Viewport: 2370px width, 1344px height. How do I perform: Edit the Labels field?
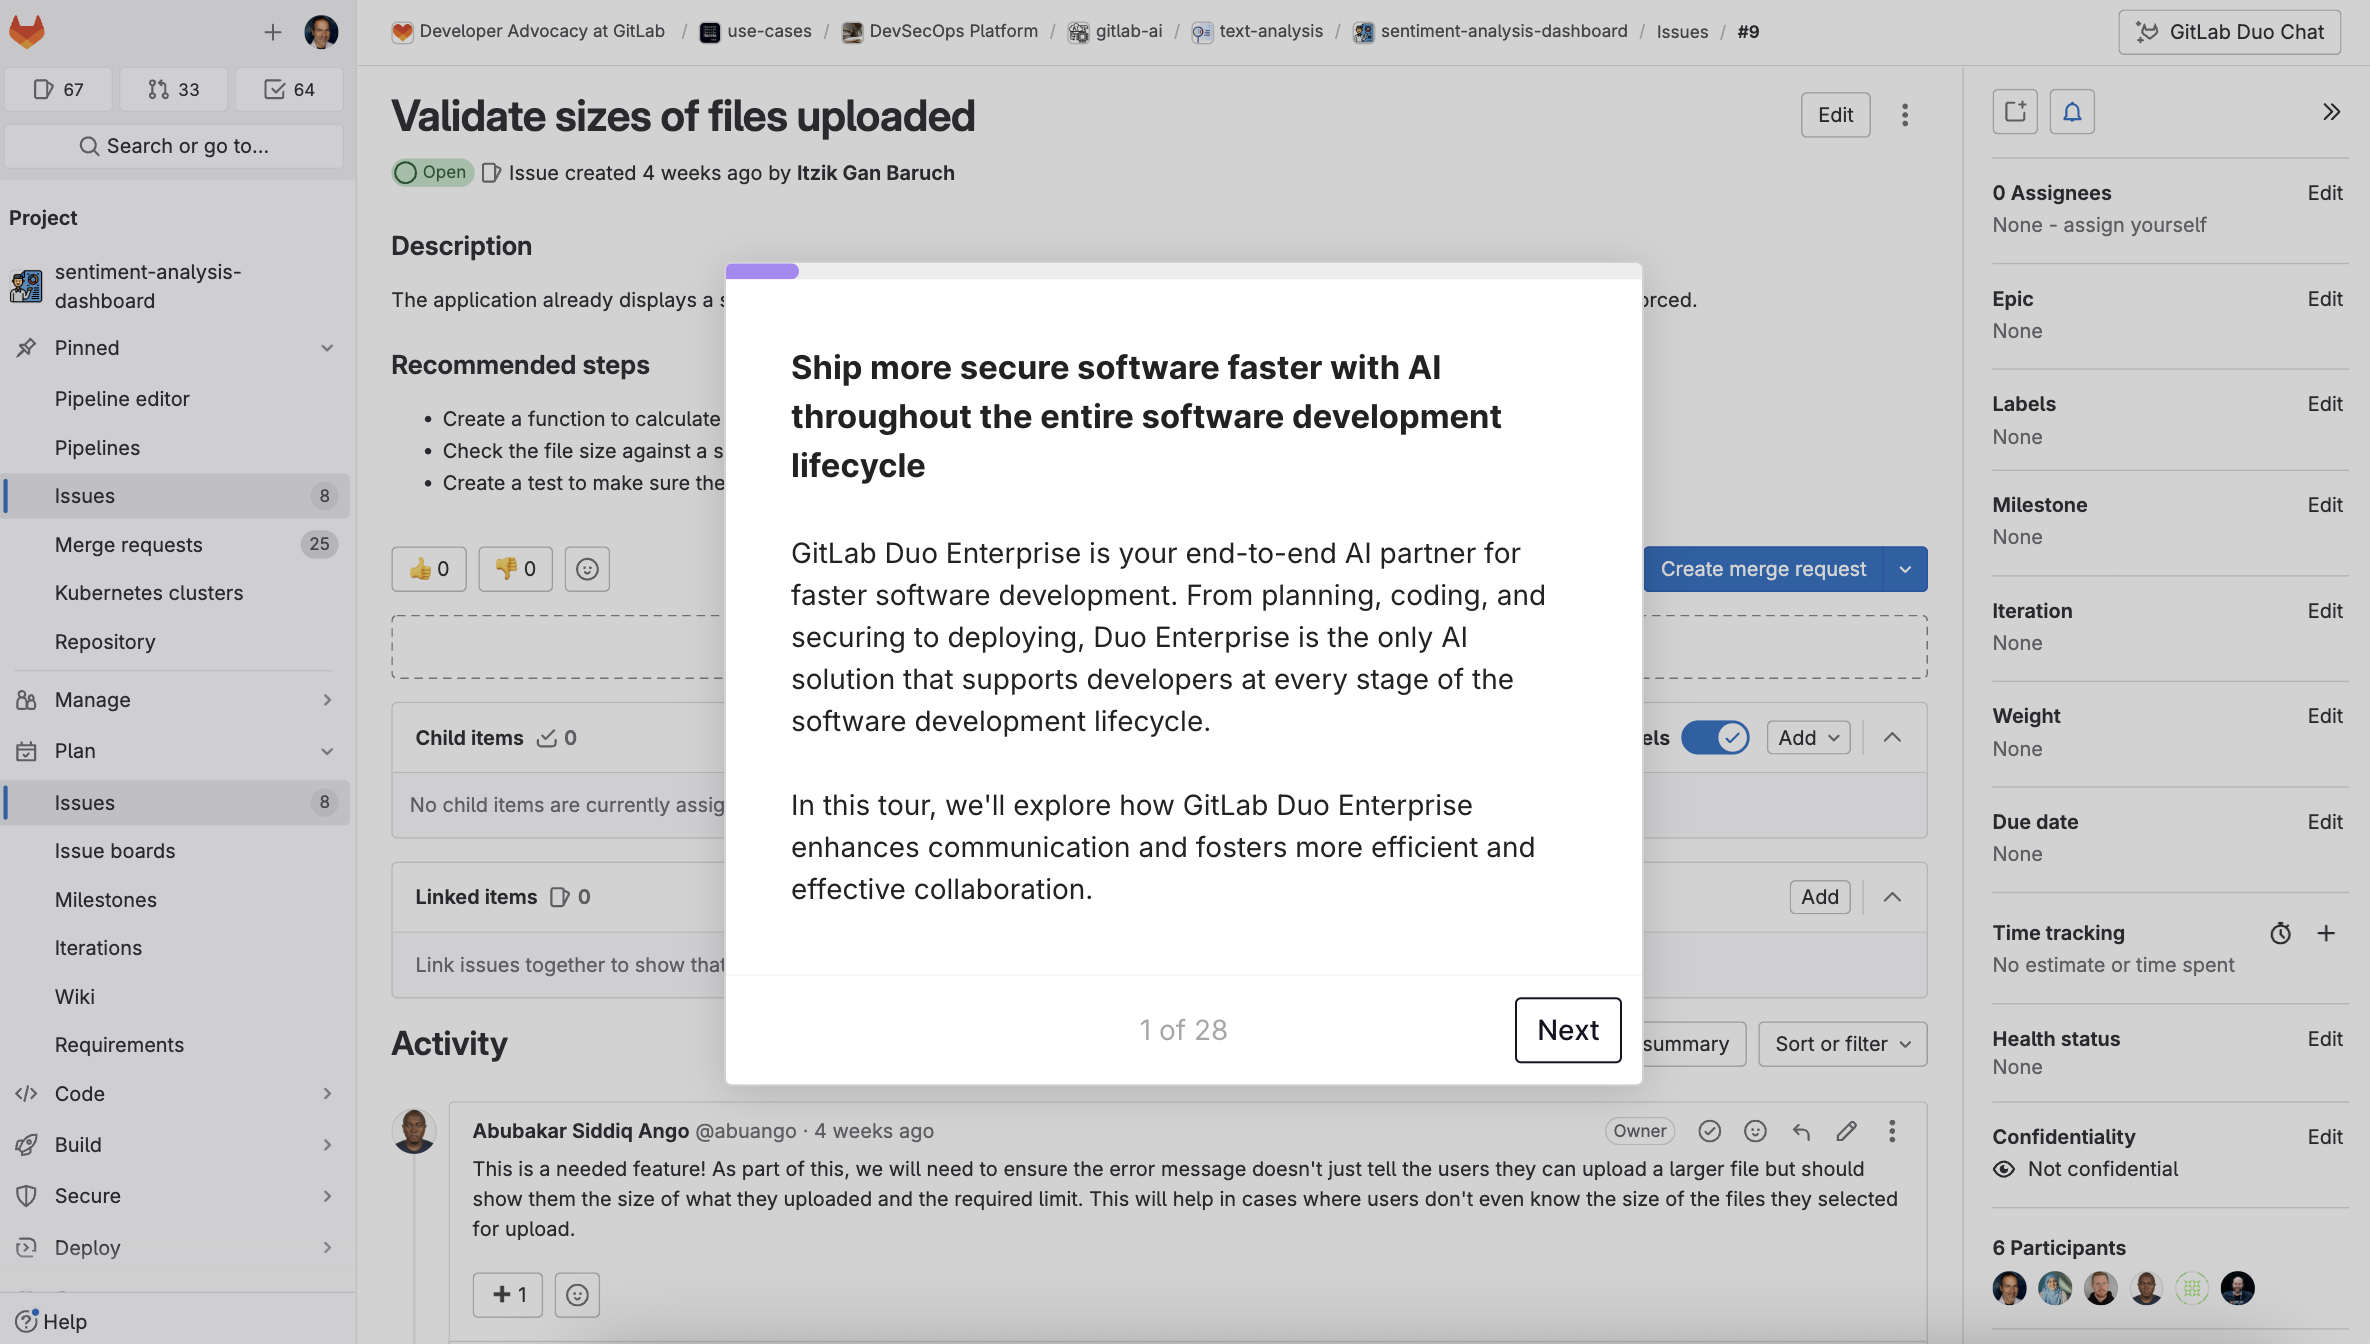pos(2325,404)
